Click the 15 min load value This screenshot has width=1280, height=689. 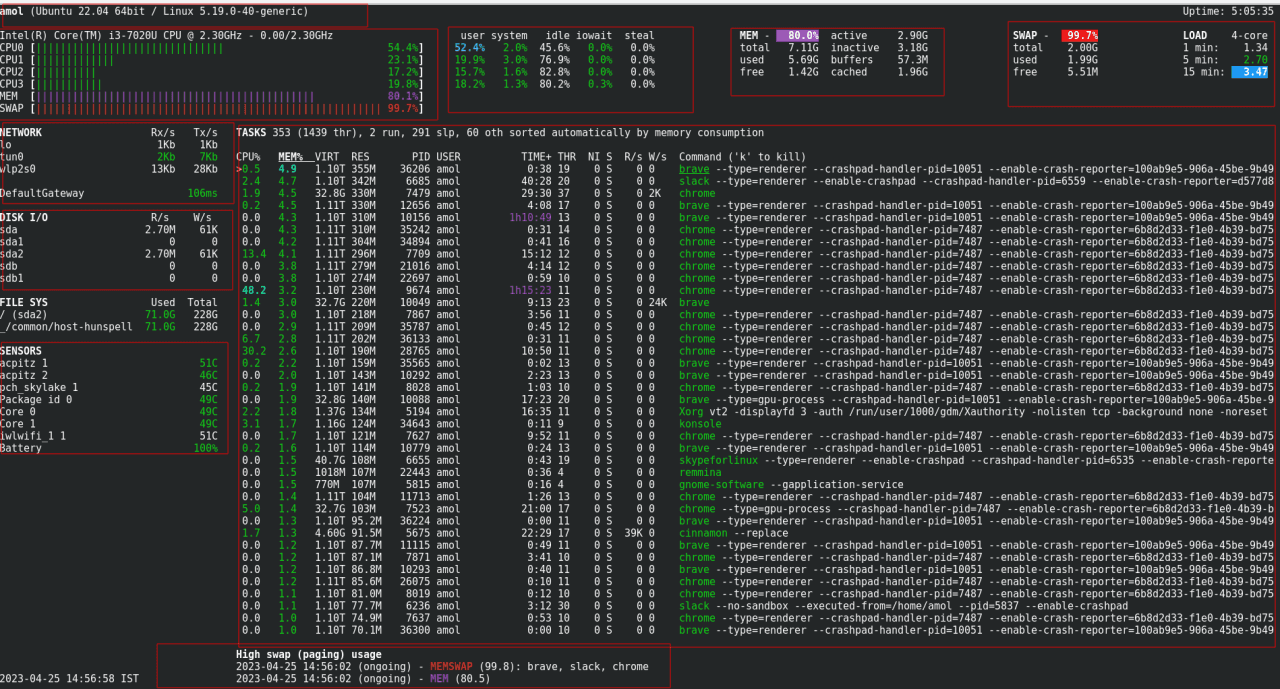point(1250,72)
